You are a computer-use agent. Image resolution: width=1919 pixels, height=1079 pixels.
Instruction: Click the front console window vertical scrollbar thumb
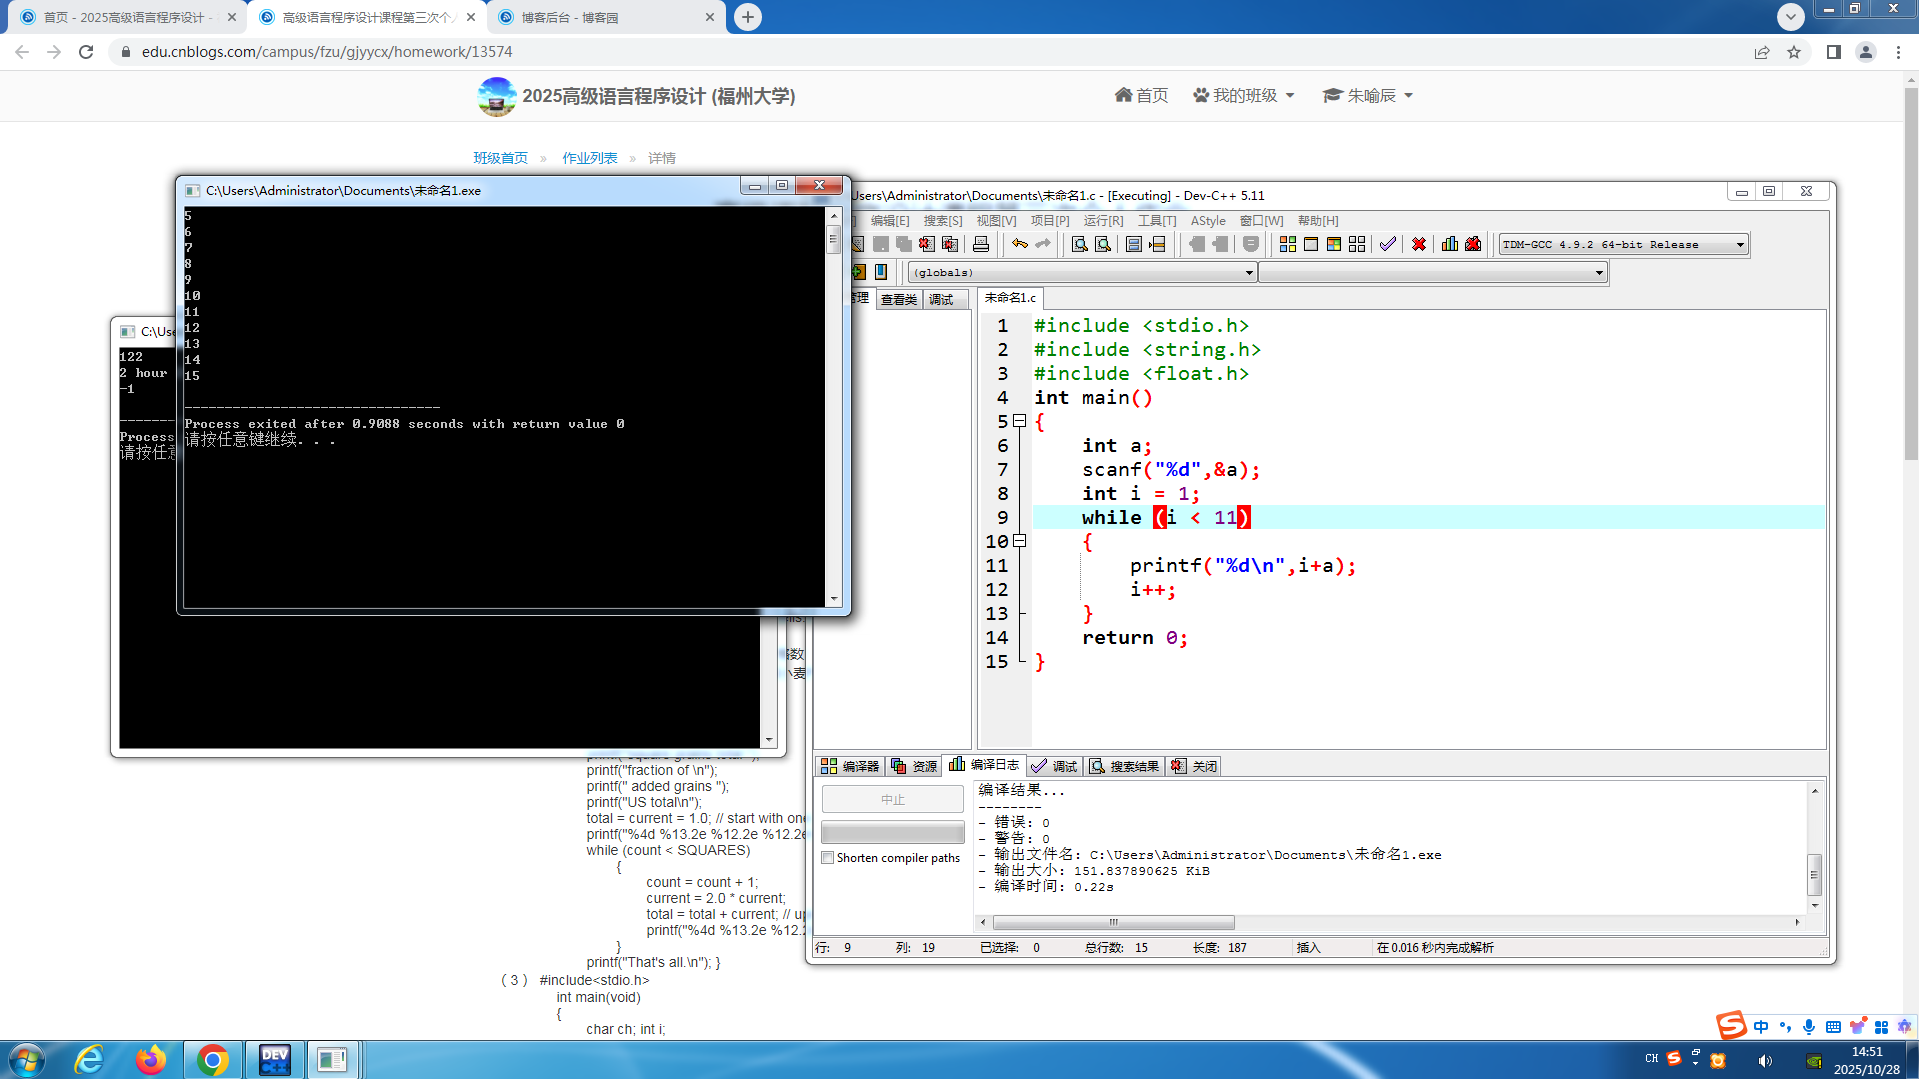click(833, 238)
